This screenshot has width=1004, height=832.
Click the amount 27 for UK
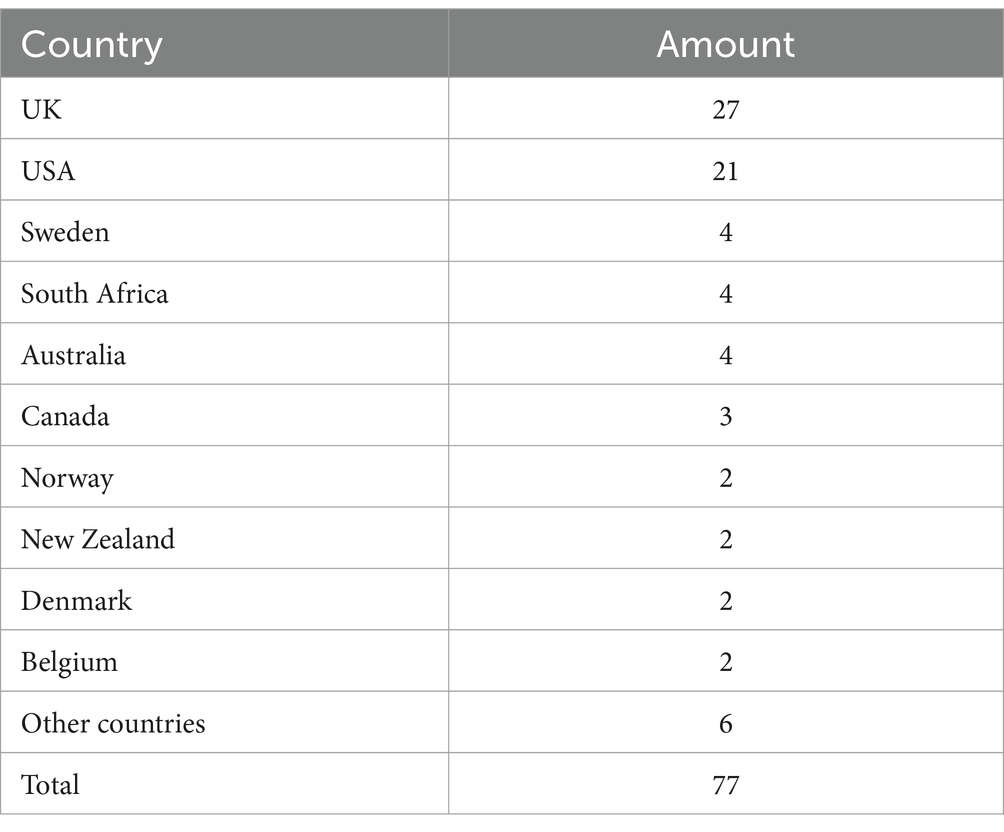(725, 110)
